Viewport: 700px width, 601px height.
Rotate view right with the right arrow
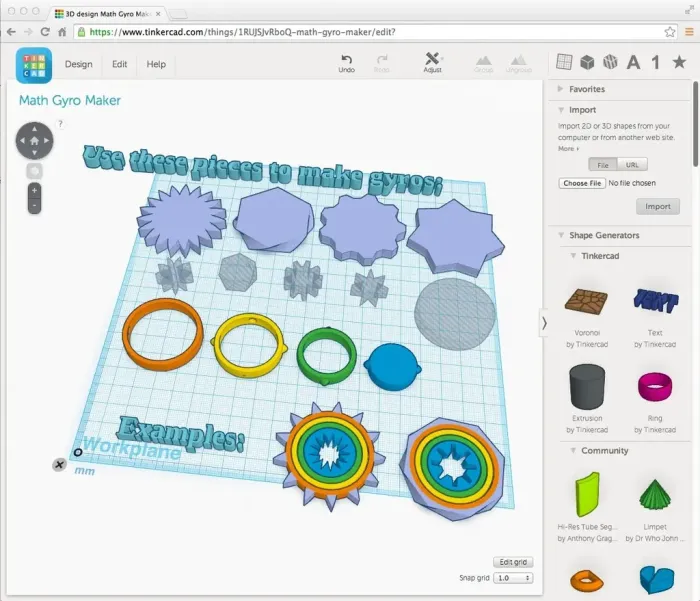(46, 141)
